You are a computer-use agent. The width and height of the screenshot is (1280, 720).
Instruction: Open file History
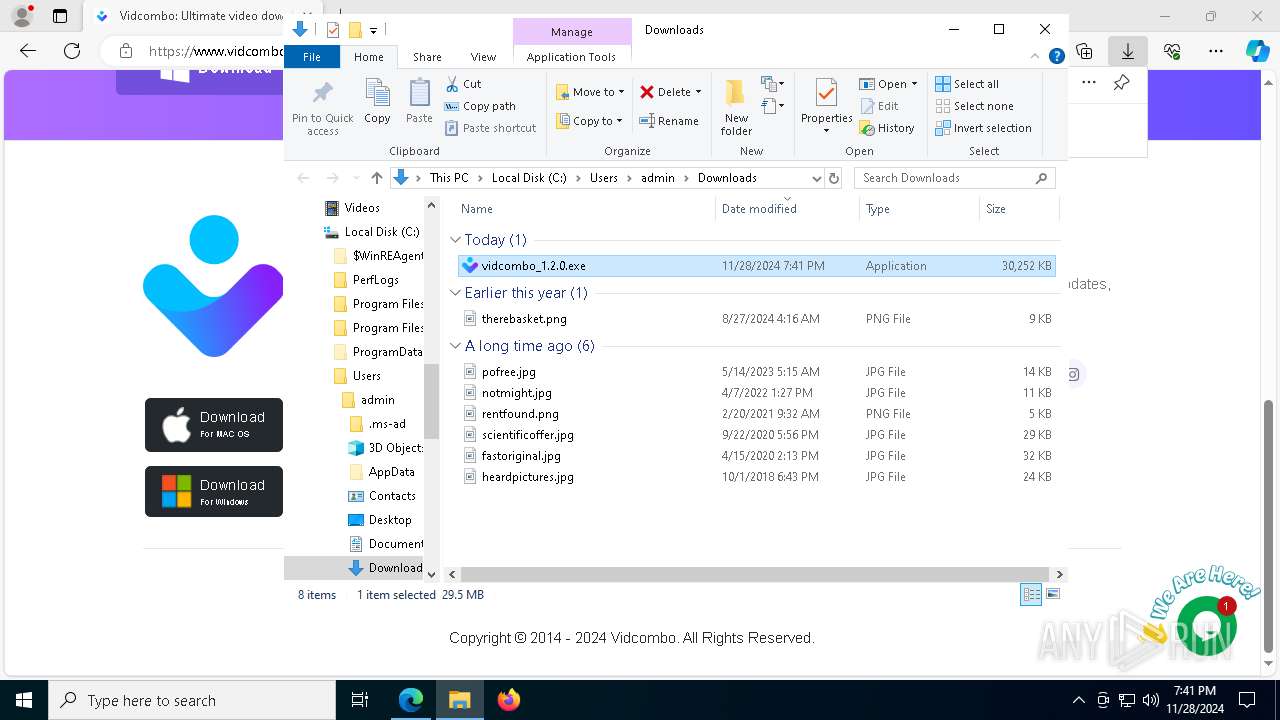point(887,128)
